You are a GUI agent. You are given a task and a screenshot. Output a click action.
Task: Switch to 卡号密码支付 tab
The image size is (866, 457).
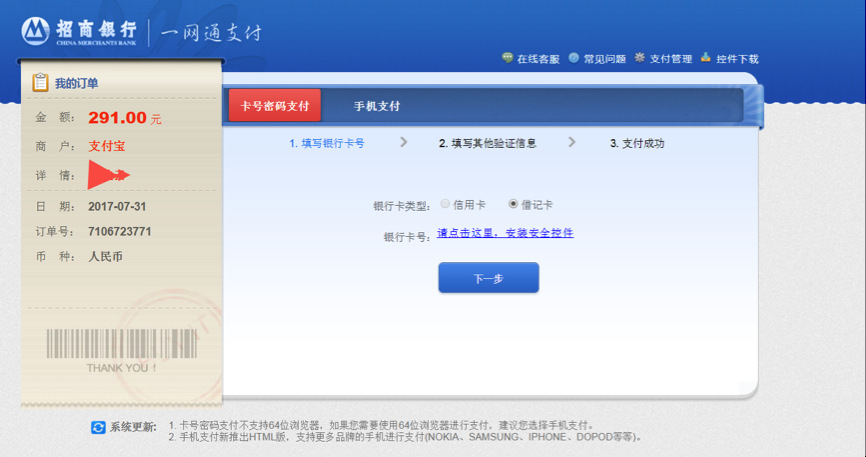(x=274, y=106)
